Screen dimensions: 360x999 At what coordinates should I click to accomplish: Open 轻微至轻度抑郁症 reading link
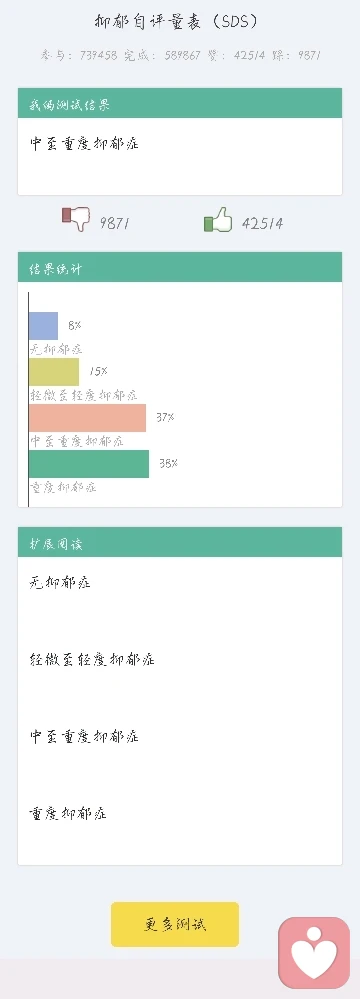click(92, 659)
